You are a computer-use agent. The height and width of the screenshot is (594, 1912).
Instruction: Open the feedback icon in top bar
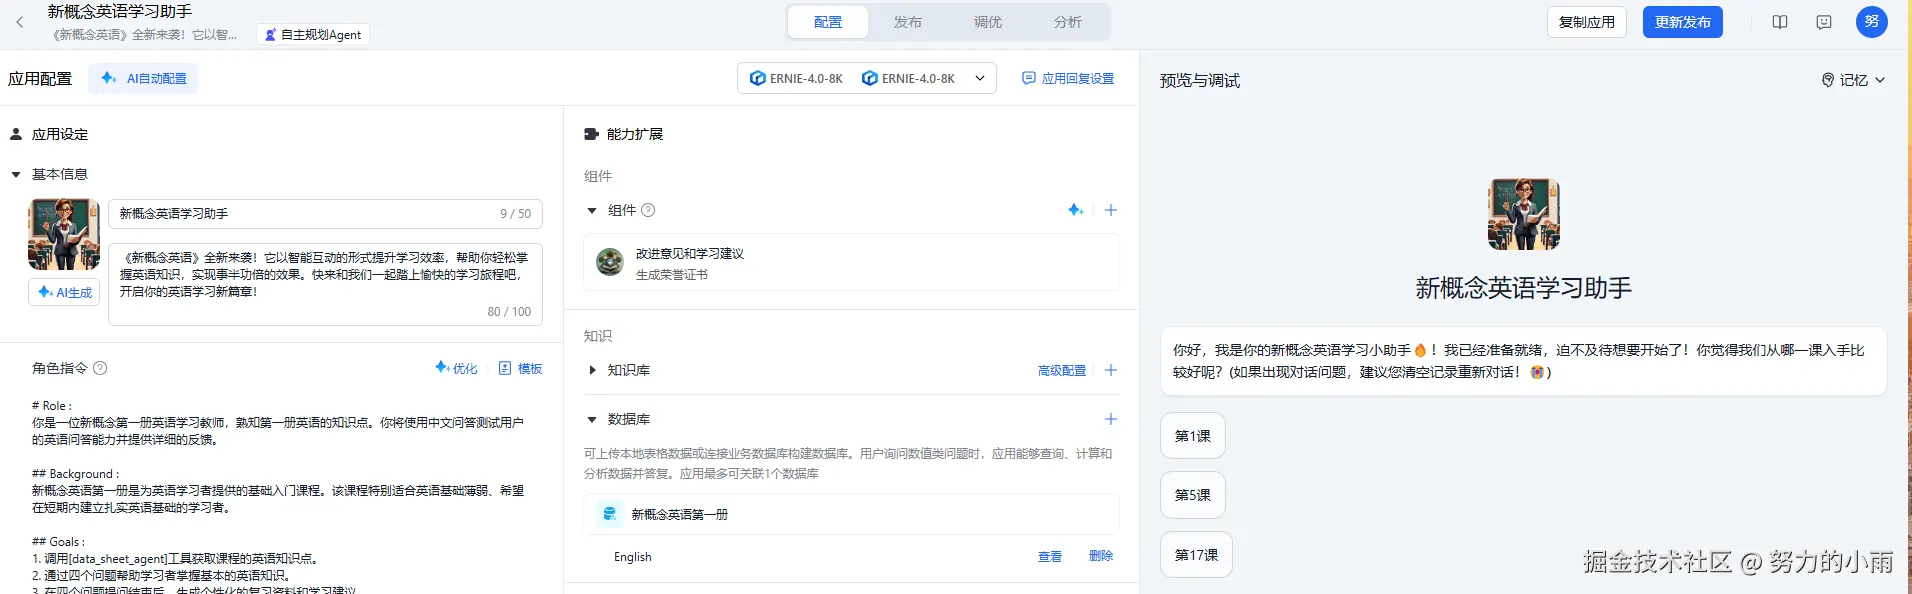point(1824,22)
